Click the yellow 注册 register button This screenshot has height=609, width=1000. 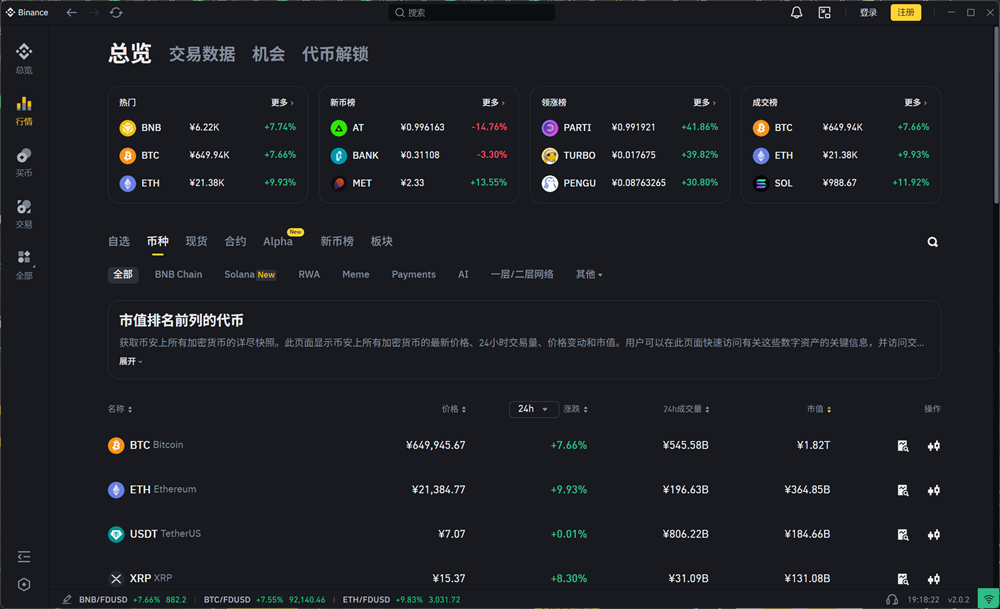[x=905, y=12]
